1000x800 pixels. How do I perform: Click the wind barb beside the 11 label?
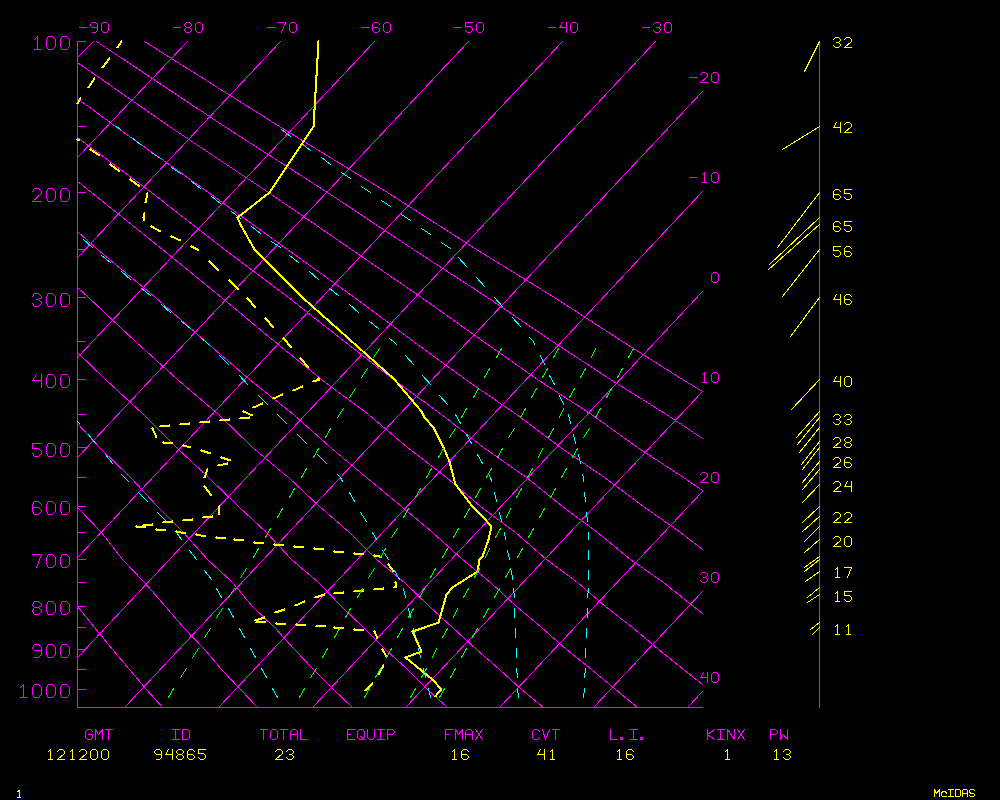(815, 628)
